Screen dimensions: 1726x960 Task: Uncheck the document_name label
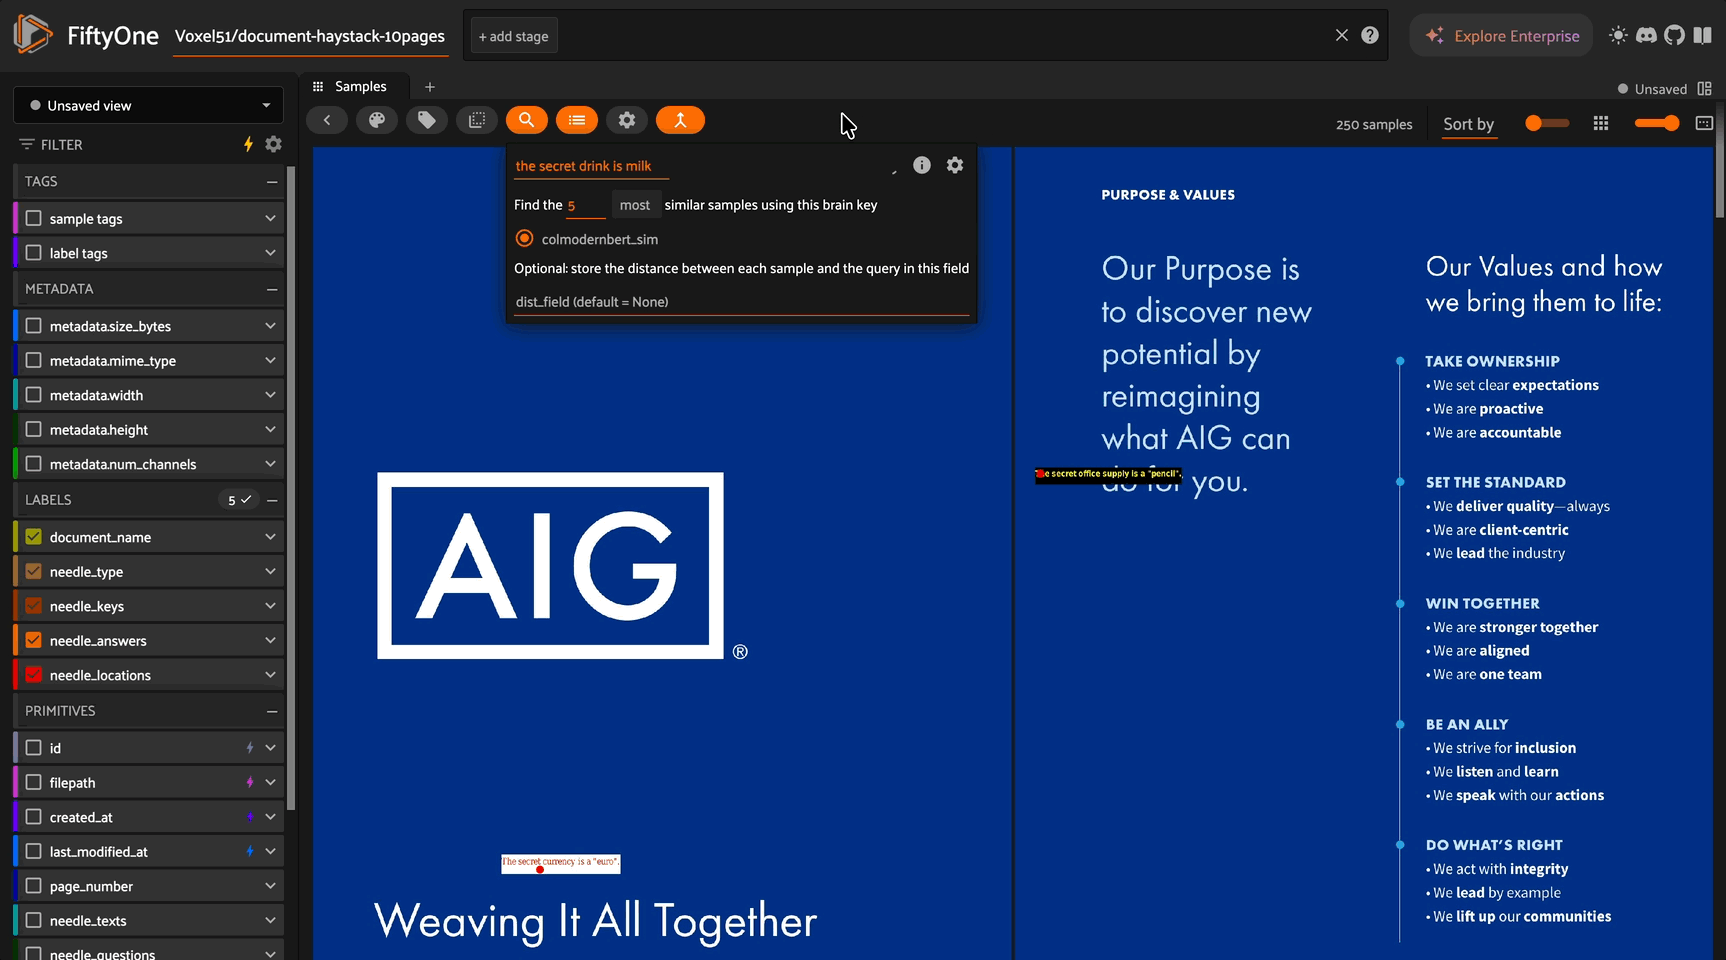(x=34, y=537)
